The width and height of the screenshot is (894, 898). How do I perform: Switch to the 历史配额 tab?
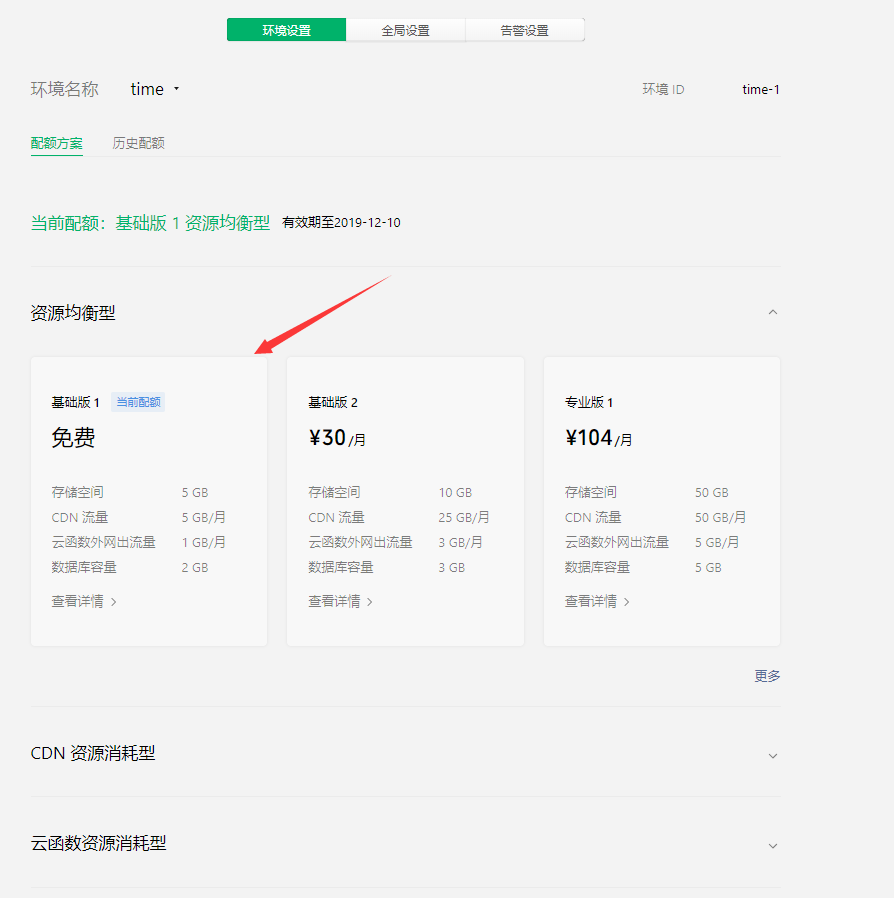pos(138,143)
